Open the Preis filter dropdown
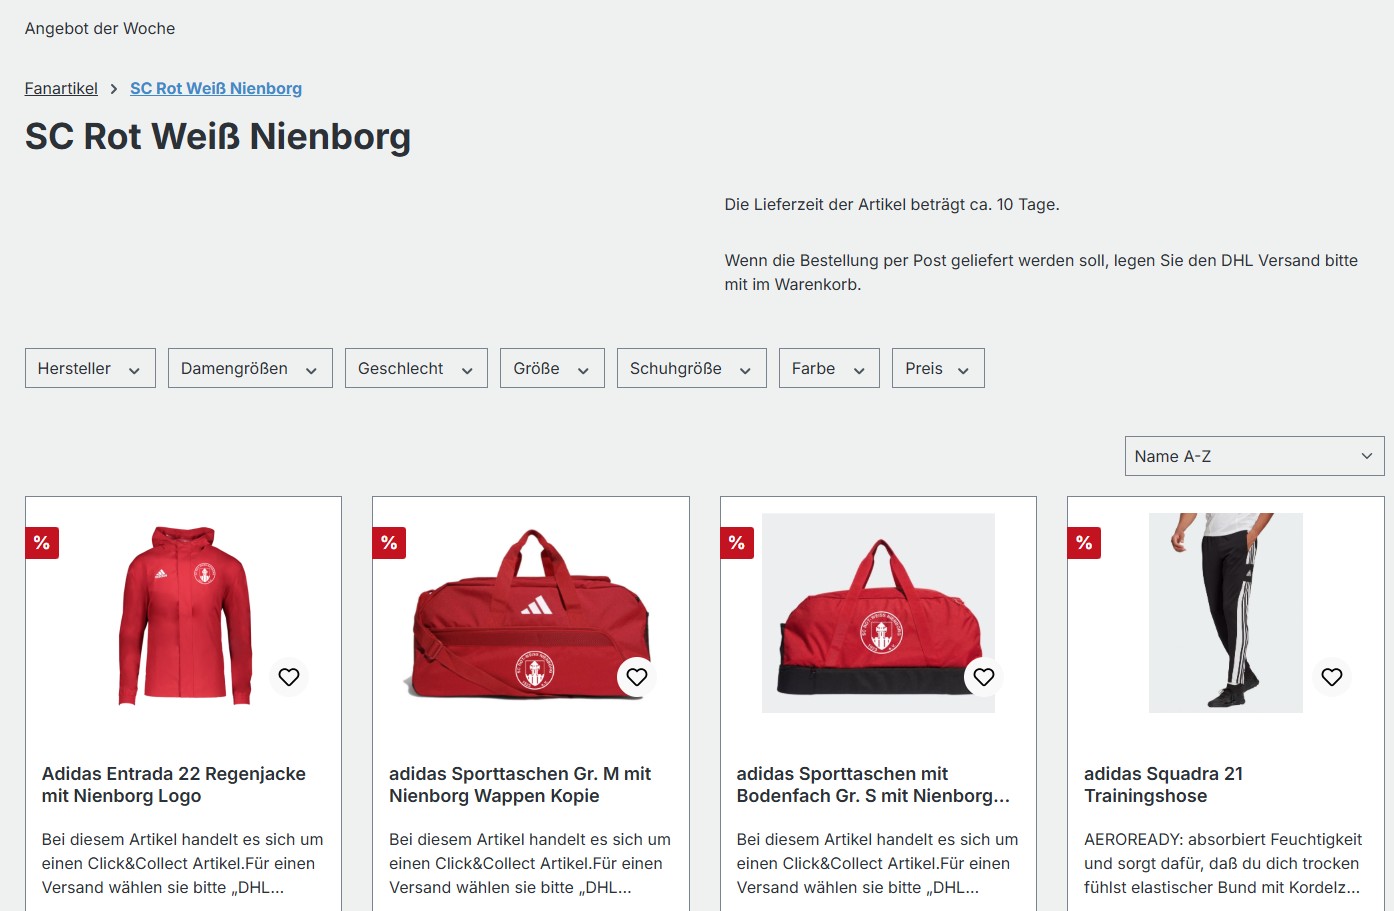The width and height of the screenshot is (1394, 911). tap(938, 368)
